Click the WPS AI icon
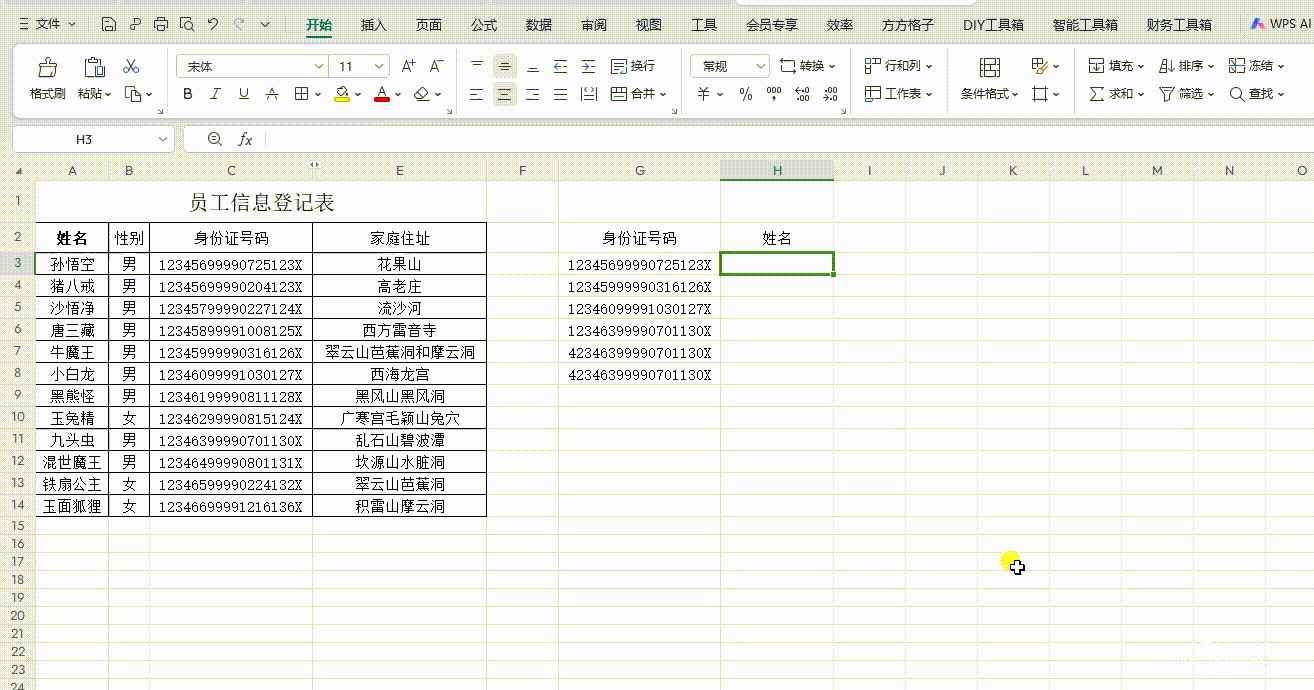 coord(1259,24)
